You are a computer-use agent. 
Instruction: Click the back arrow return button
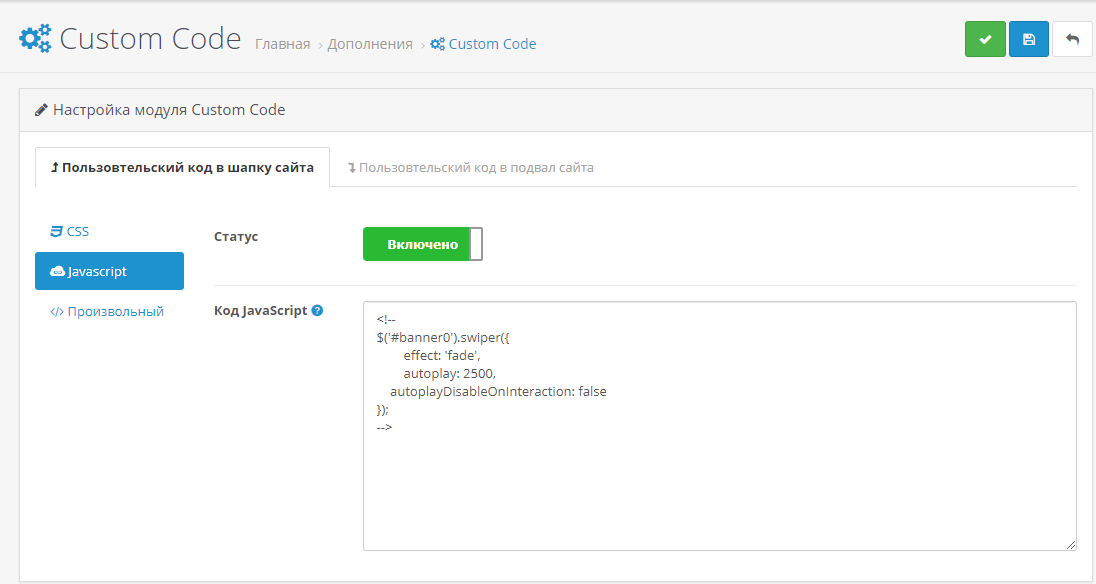(x=1072, y=39)
